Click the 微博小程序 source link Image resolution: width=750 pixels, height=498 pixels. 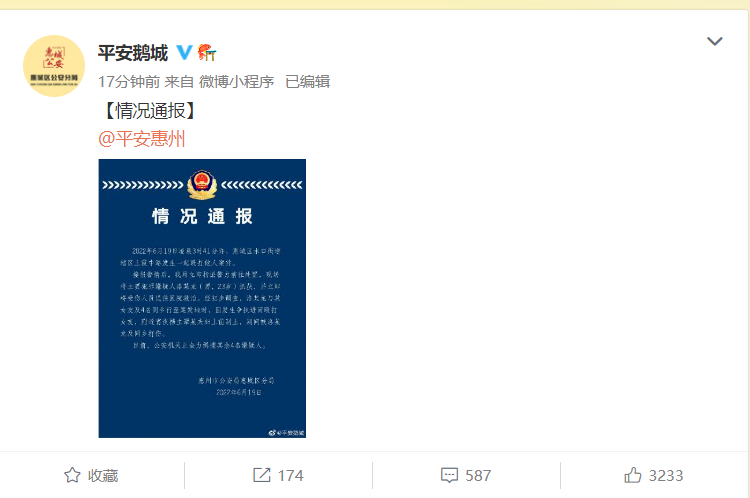click(x=236, y=82)
